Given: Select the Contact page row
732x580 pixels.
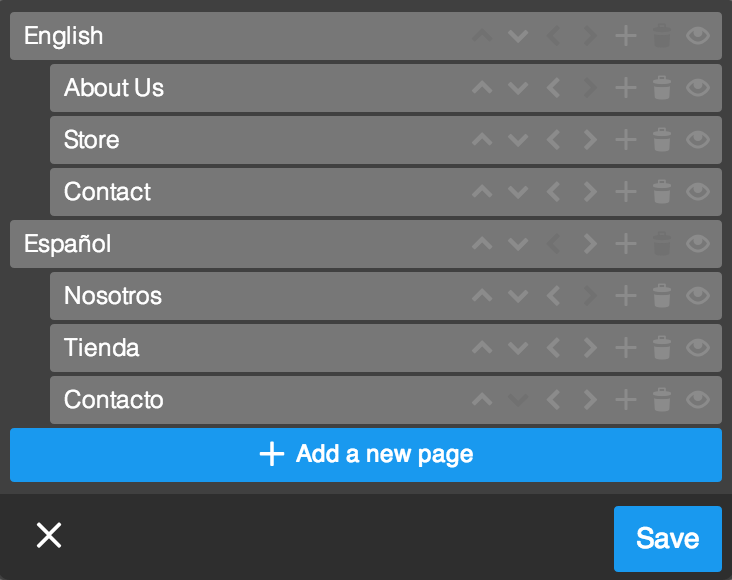Looking at the screenshot, I should [220, 192].
